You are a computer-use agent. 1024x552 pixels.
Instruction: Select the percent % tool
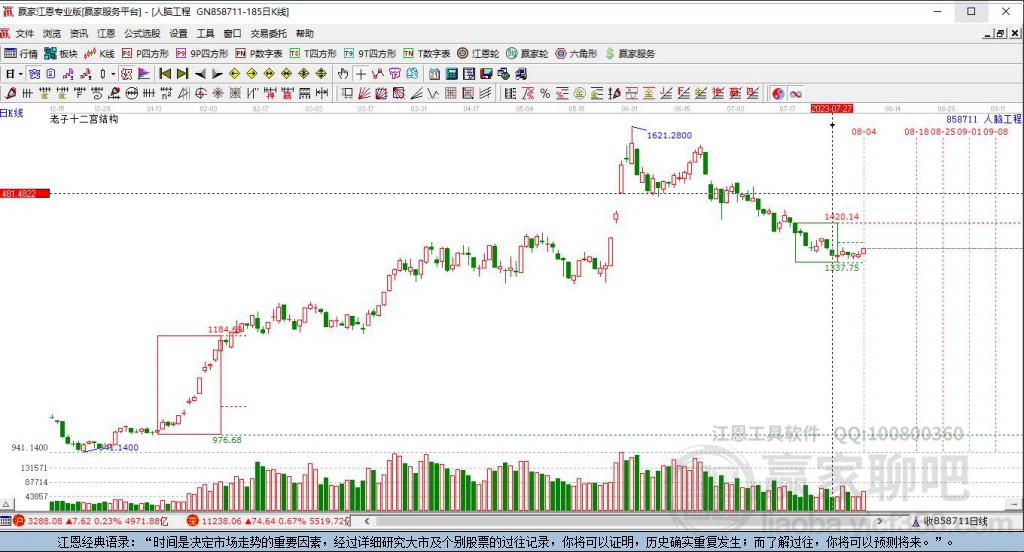coord(545,93)
